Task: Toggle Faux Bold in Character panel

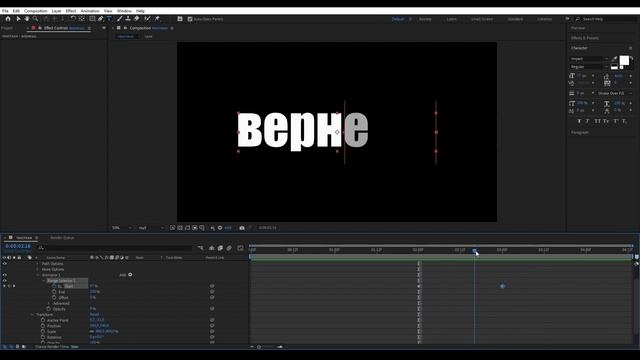Action: pos(579,121)
